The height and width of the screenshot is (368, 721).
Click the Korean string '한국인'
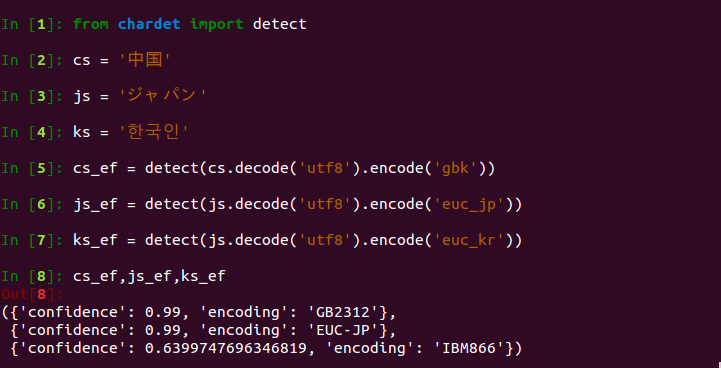pos(154,132)
